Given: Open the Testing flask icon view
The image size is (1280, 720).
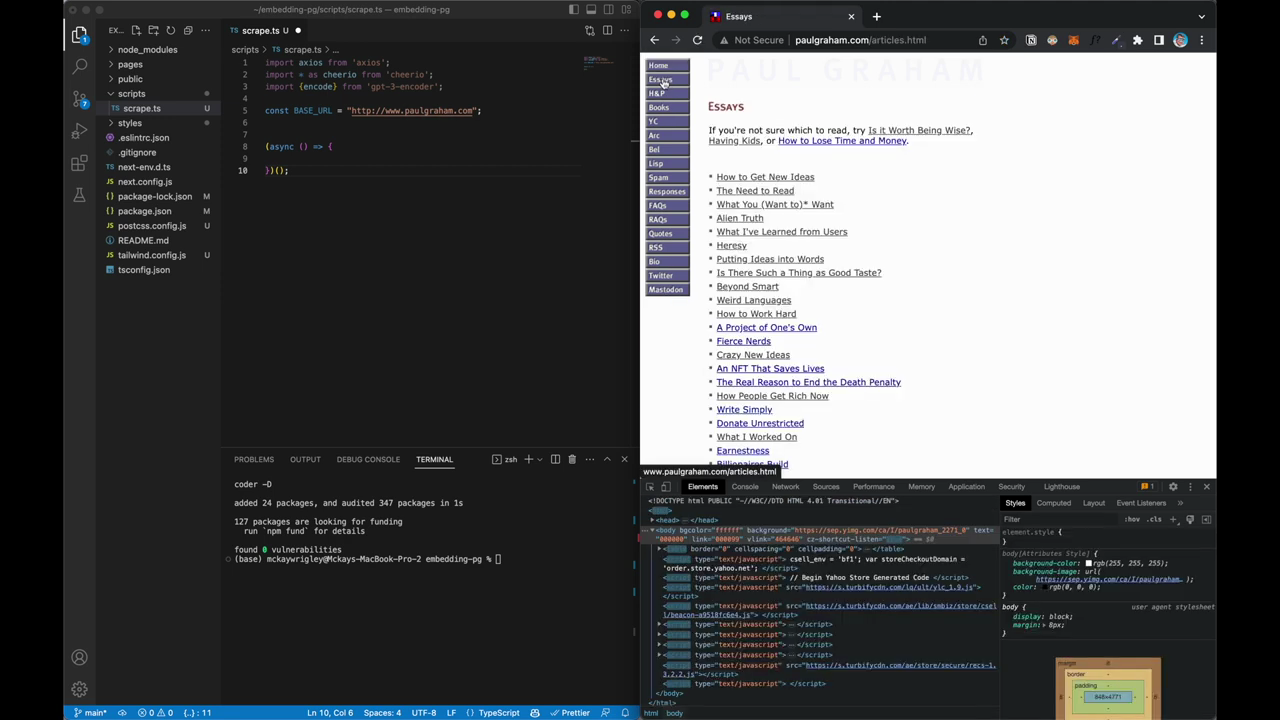Looking at the screenshot, I should coord(79,195).
